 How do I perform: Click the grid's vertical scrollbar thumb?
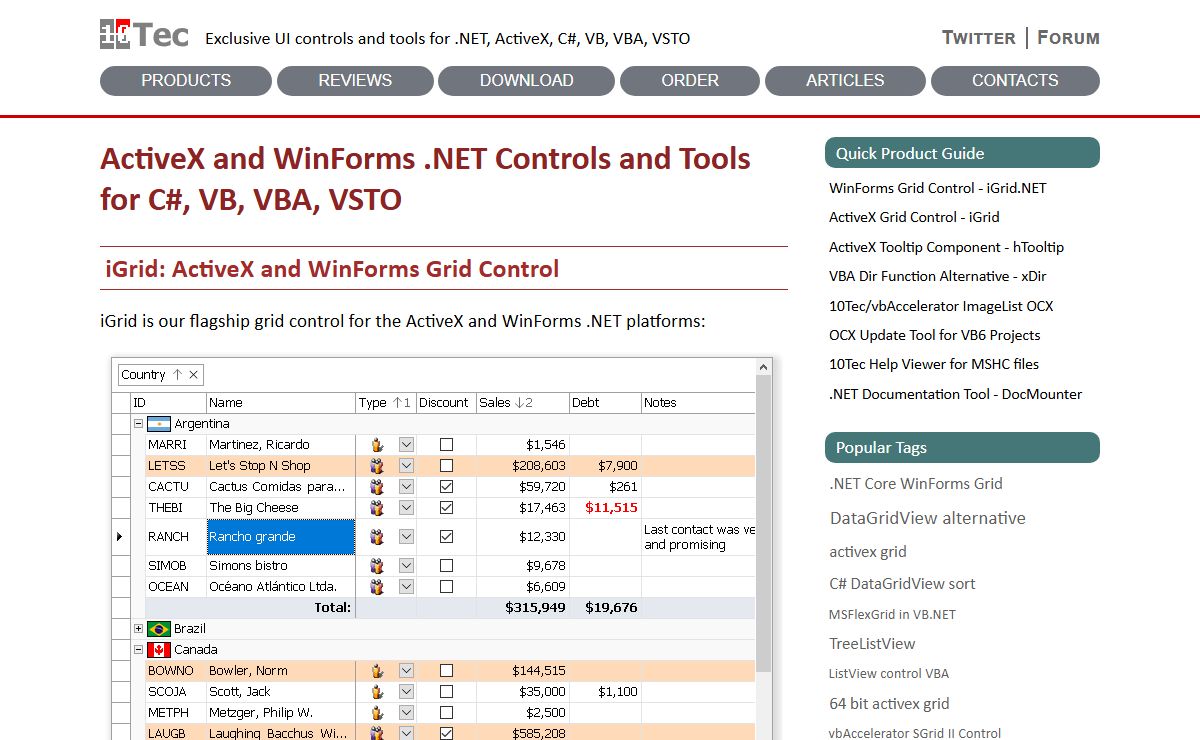click(764, 523)
